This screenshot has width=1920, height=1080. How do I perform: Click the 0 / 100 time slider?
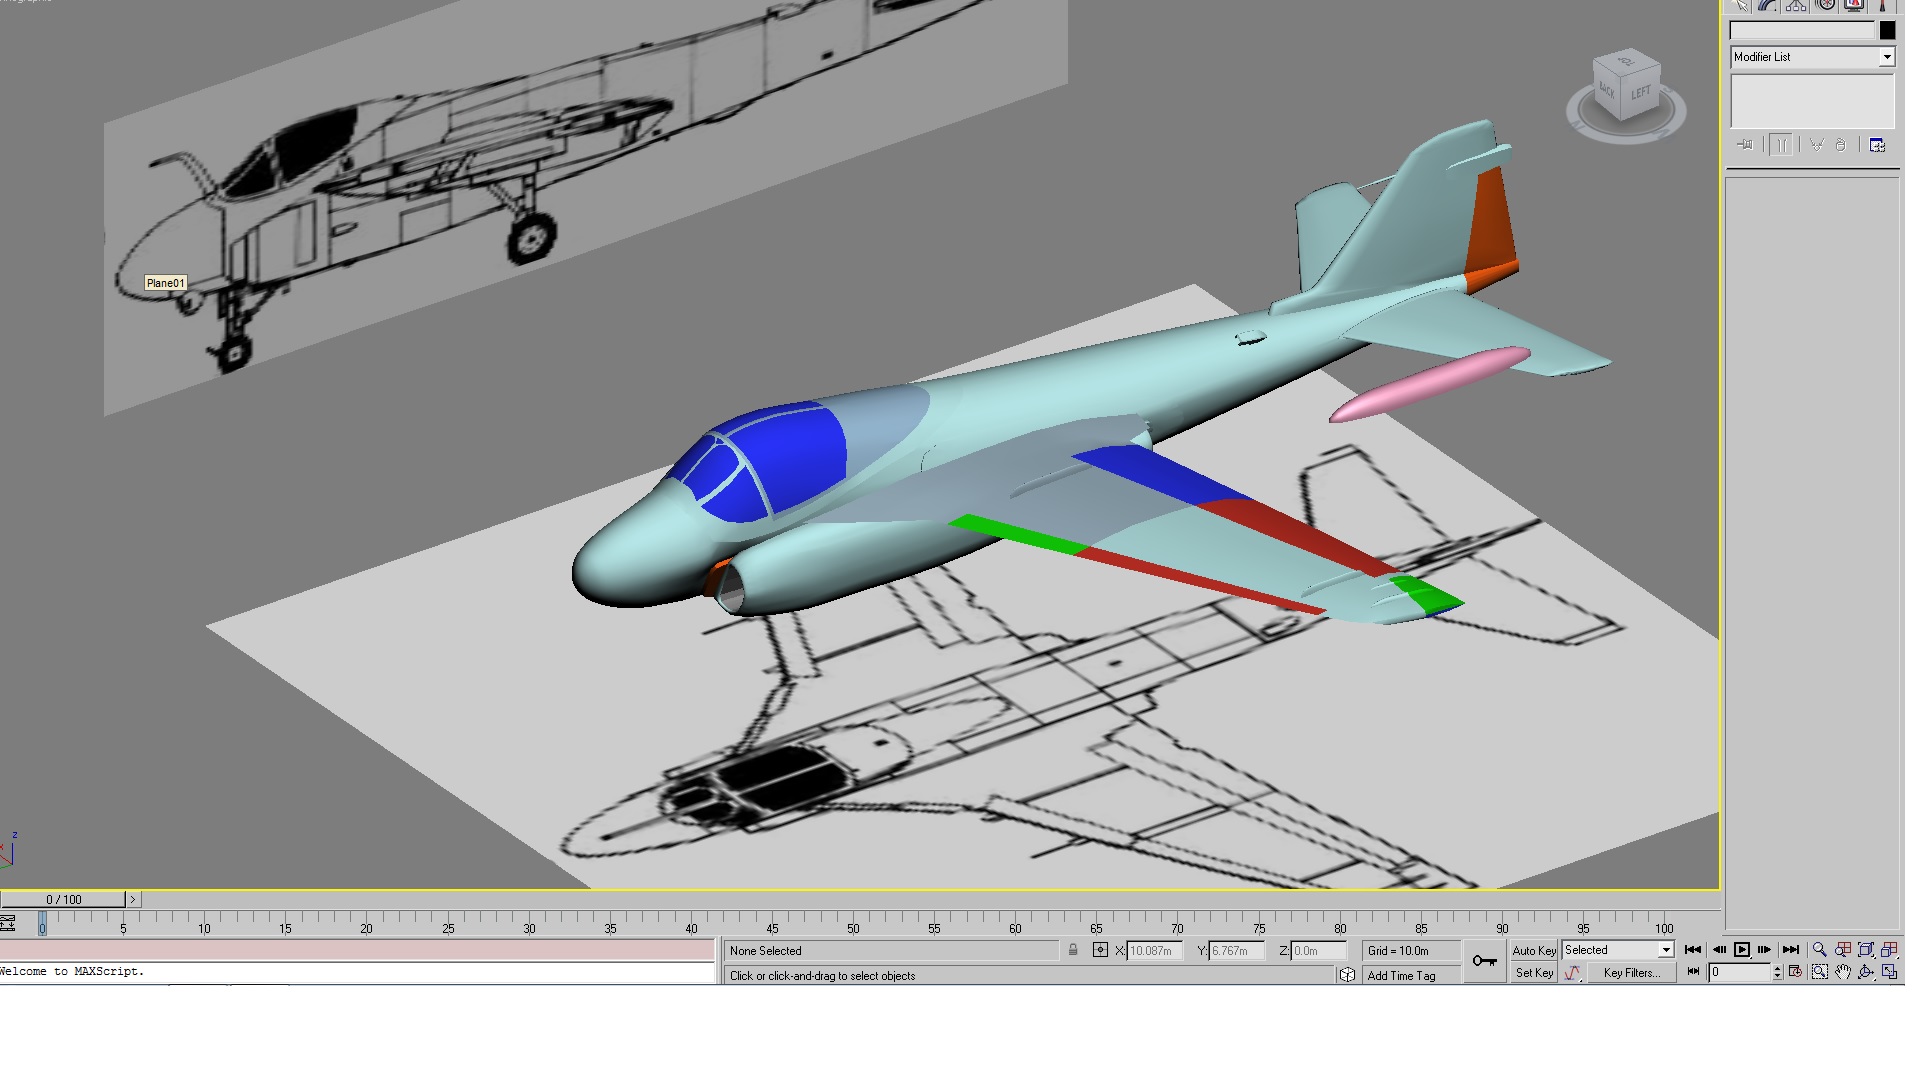click(63, 900)
